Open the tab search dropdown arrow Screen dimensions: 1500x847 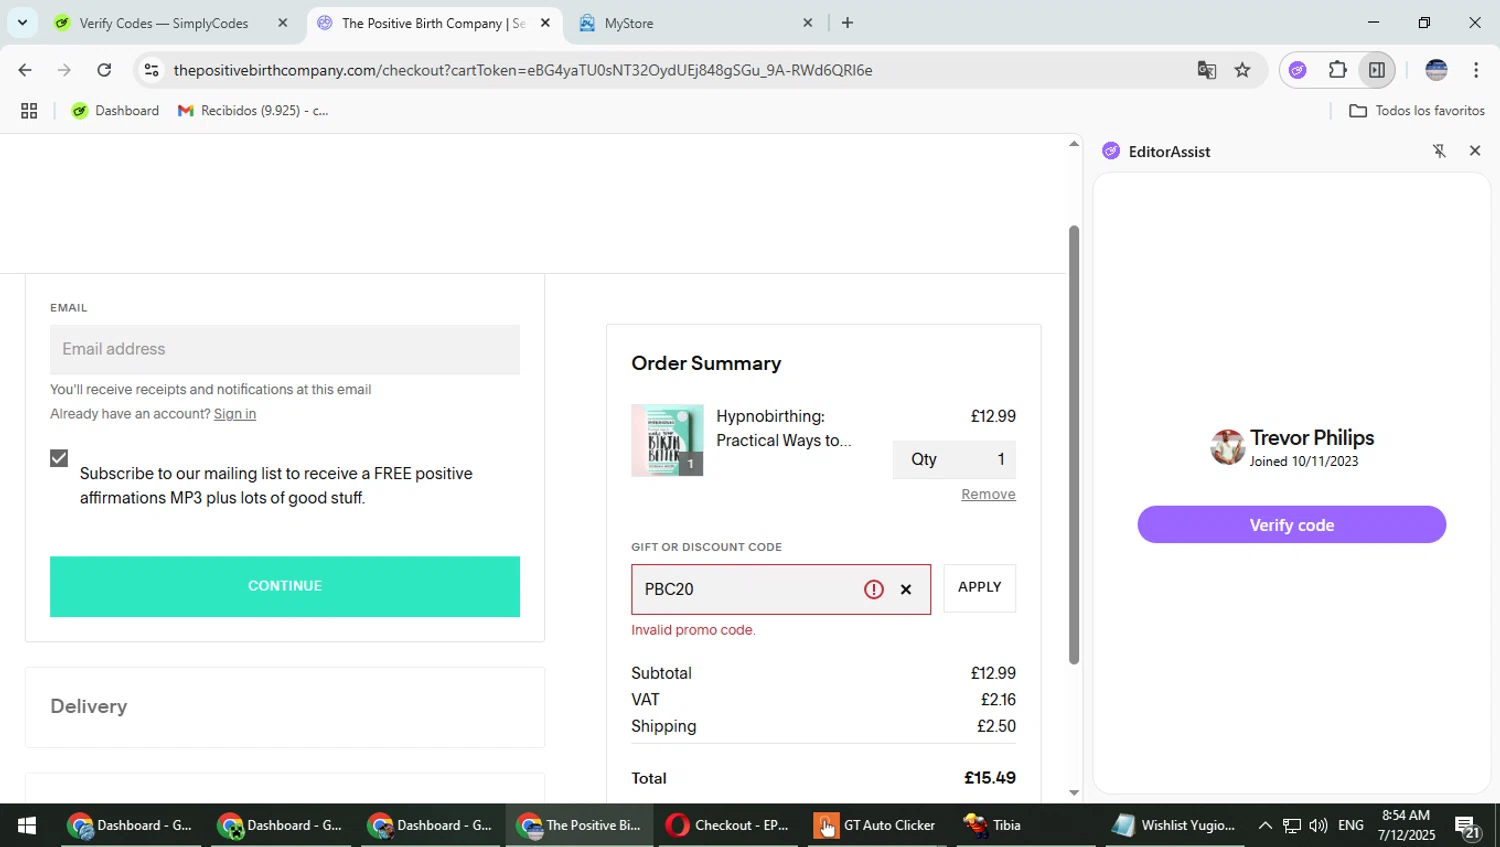(x=22, y=22)
